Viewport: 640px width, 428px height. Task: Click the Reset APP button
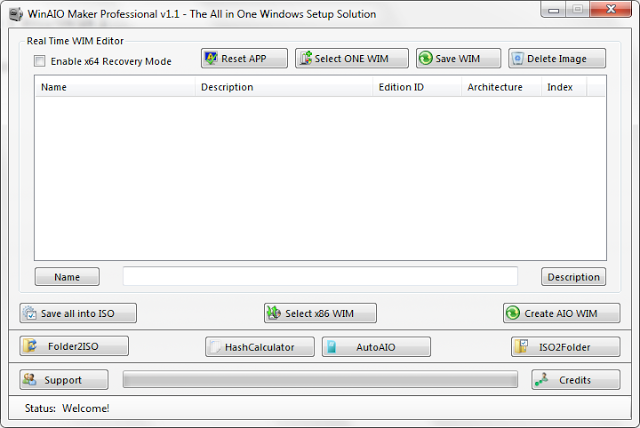tap(244, 58)
